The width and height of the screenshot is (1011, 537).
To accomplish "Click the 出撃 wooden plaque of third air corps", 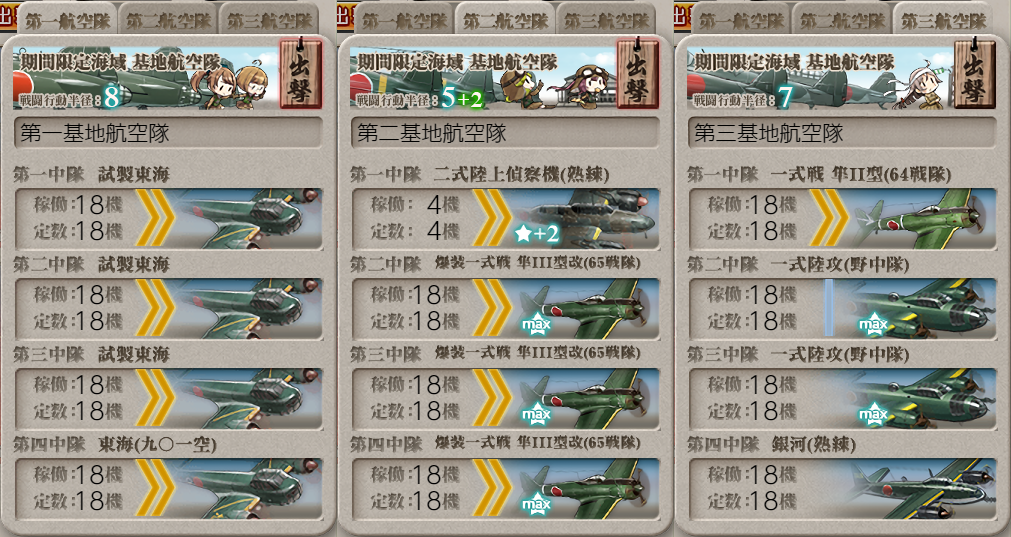I will pyautogui.click(x=974, y=73).
